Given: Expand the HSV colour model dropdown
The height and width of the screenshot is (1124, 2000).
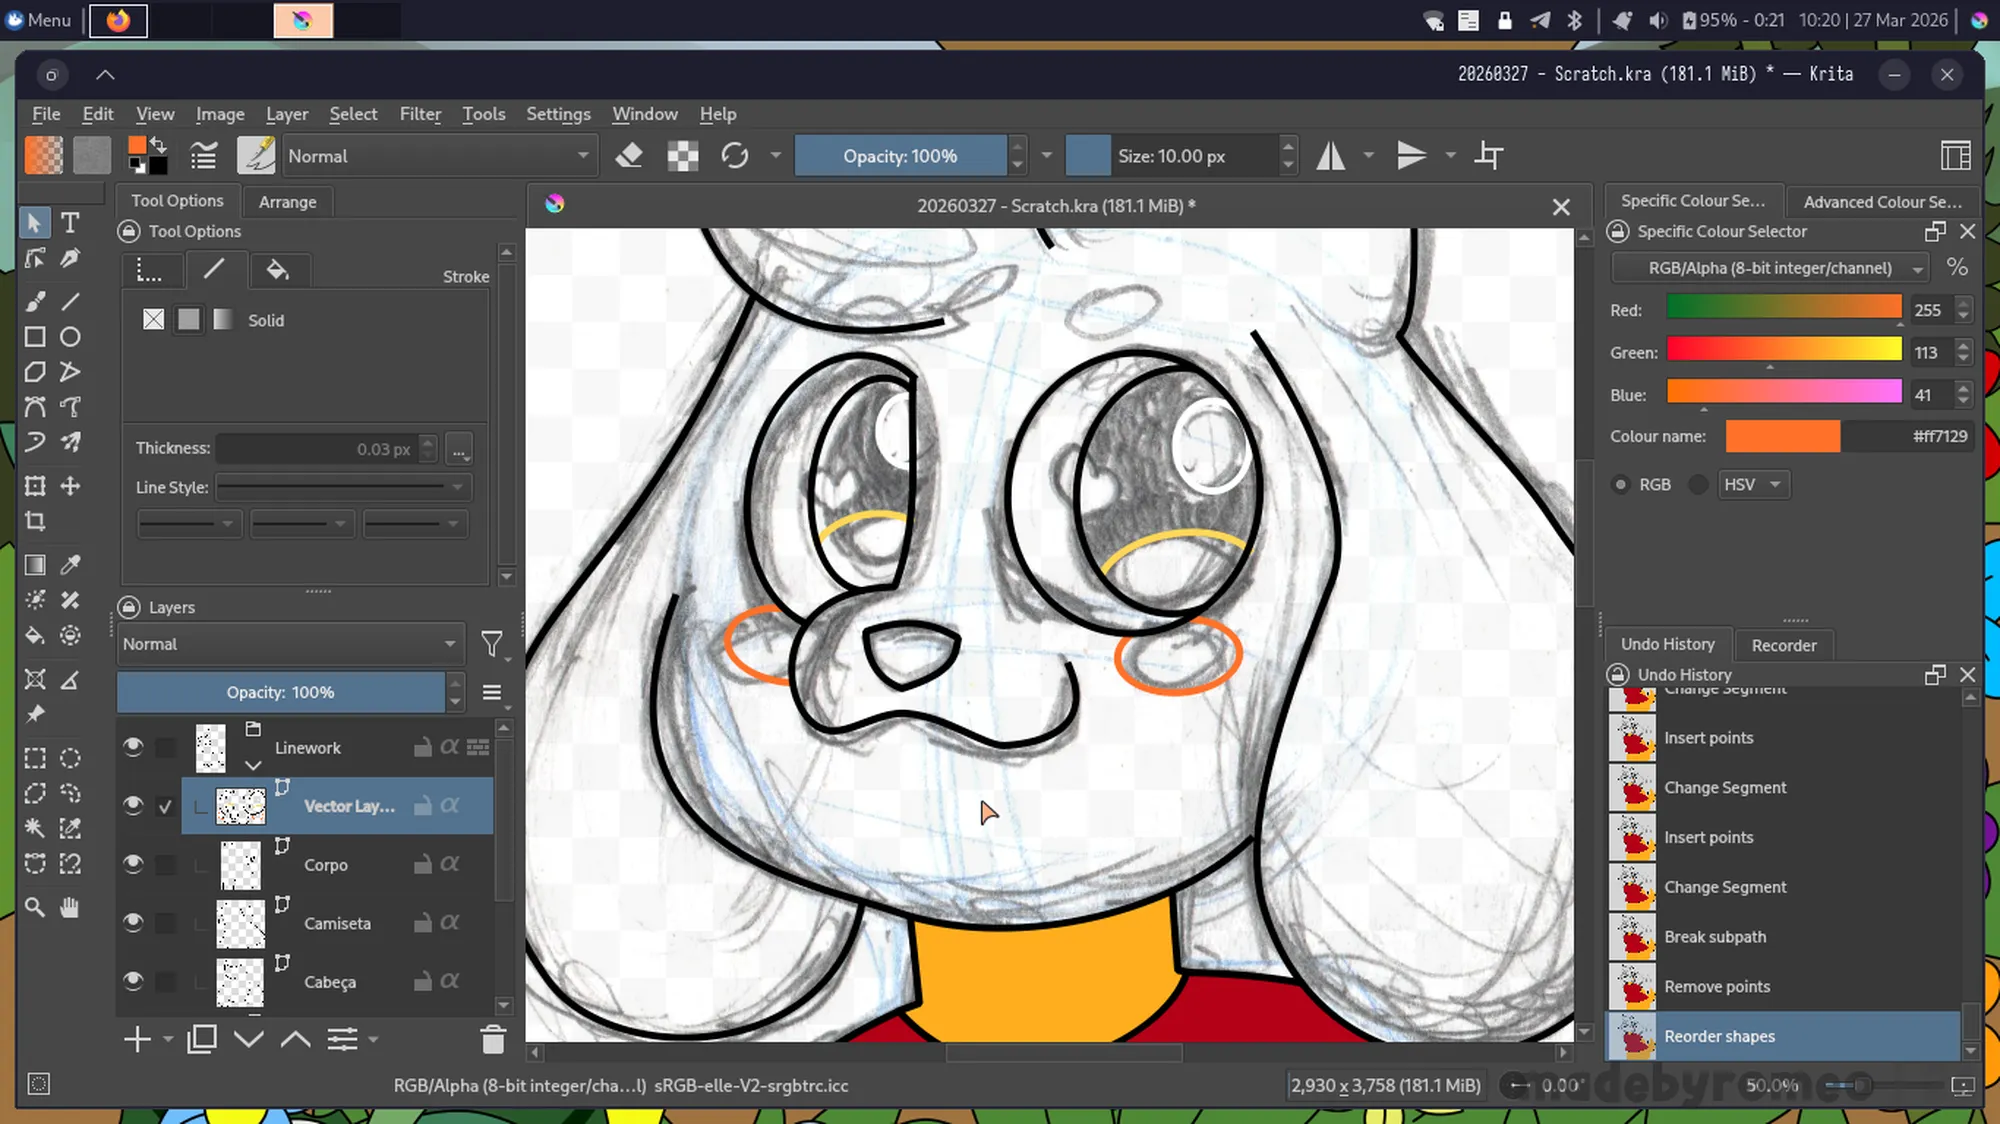Looking at the screenshot, I should pos(1753,484).
